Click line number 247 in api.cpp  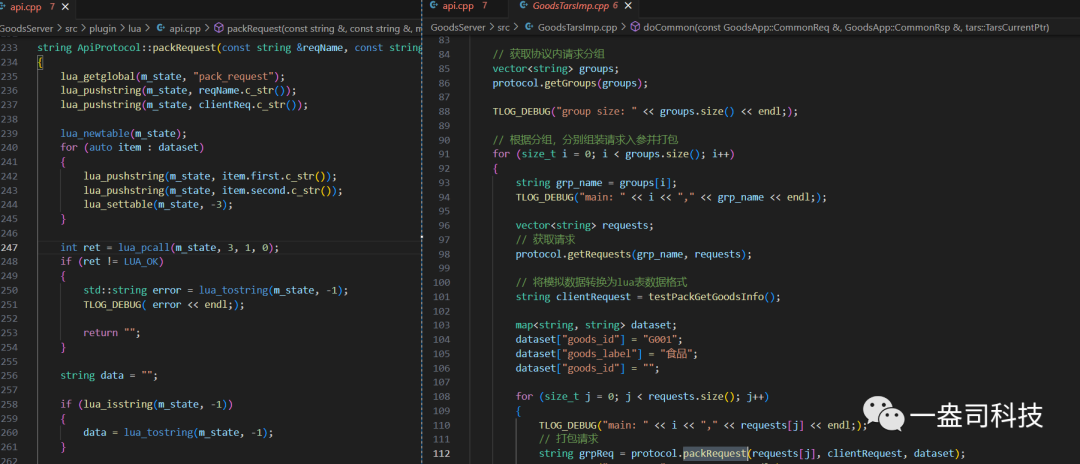coord(9,247)
